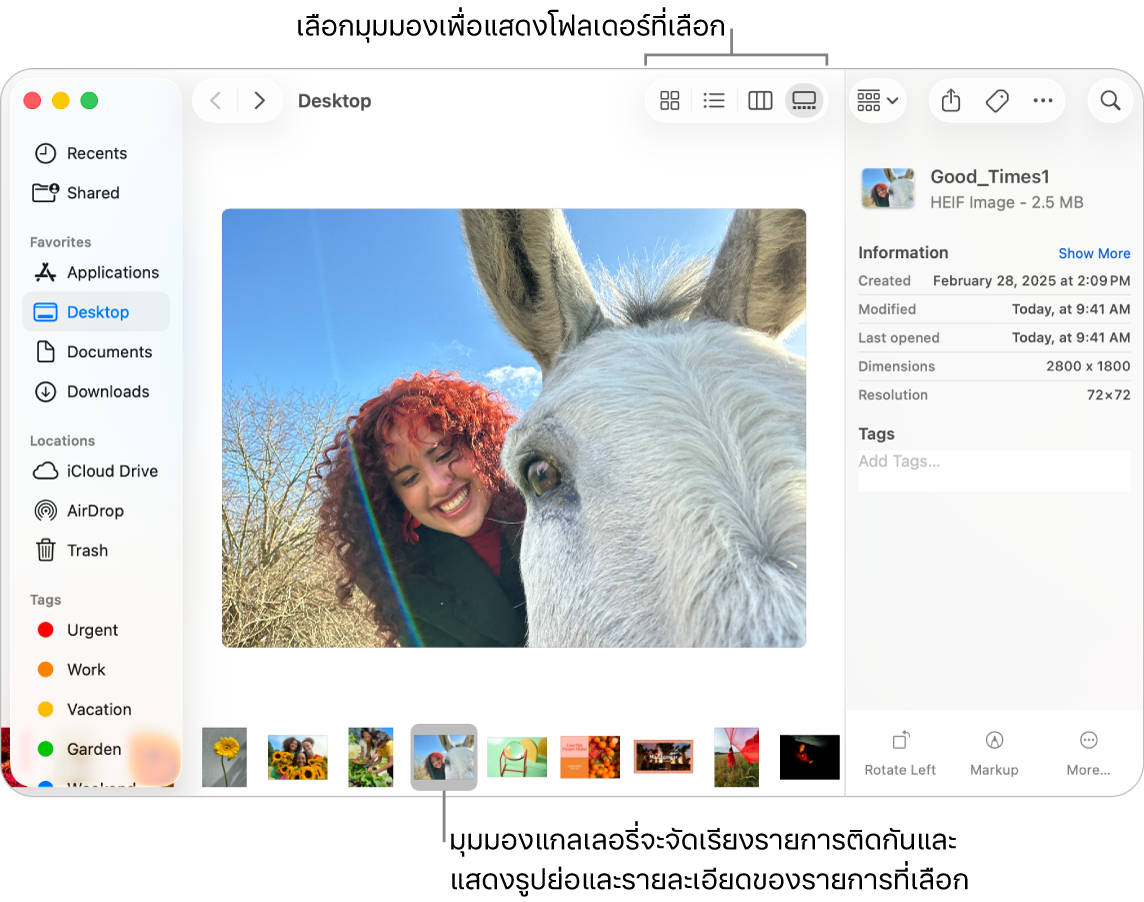Screen dimensions: 1144x902
Task: Select the AirDrop item in the sidebar
Action: point(92,511)
